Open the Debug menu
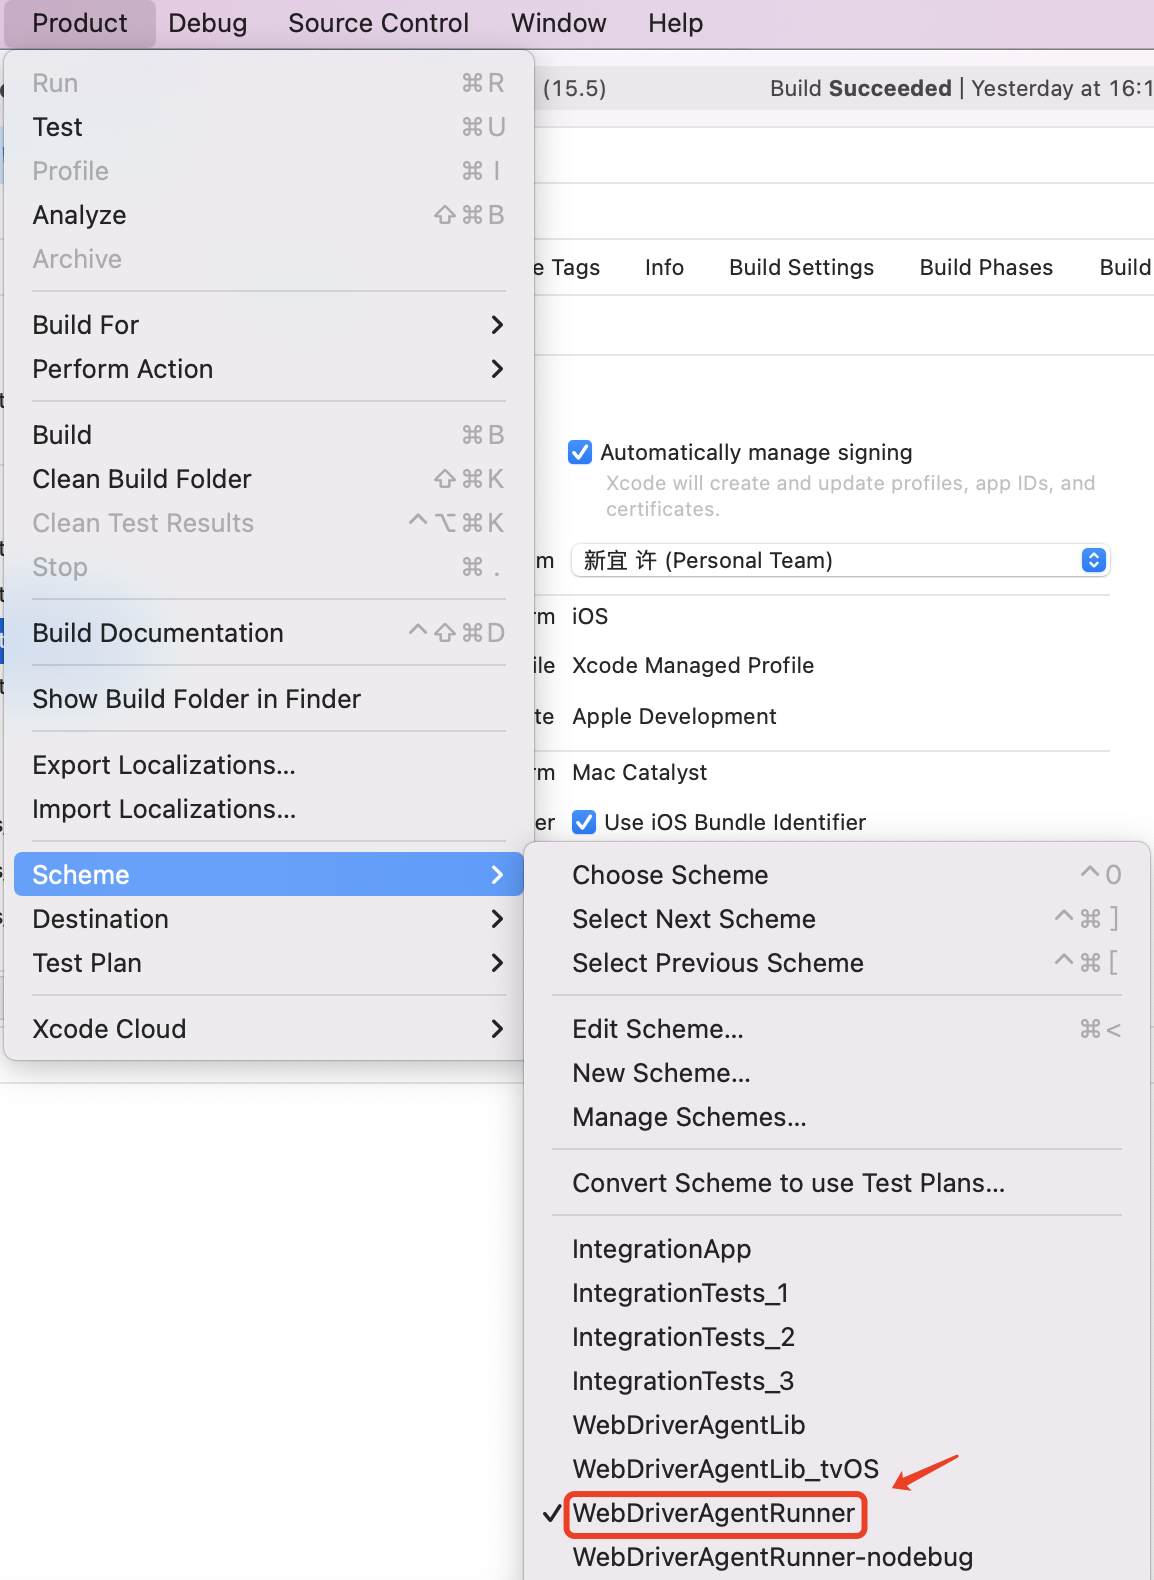Image resolution: width=1154 pixels, height=1580 pixels. pyautogui.click(x=208, y=23)
